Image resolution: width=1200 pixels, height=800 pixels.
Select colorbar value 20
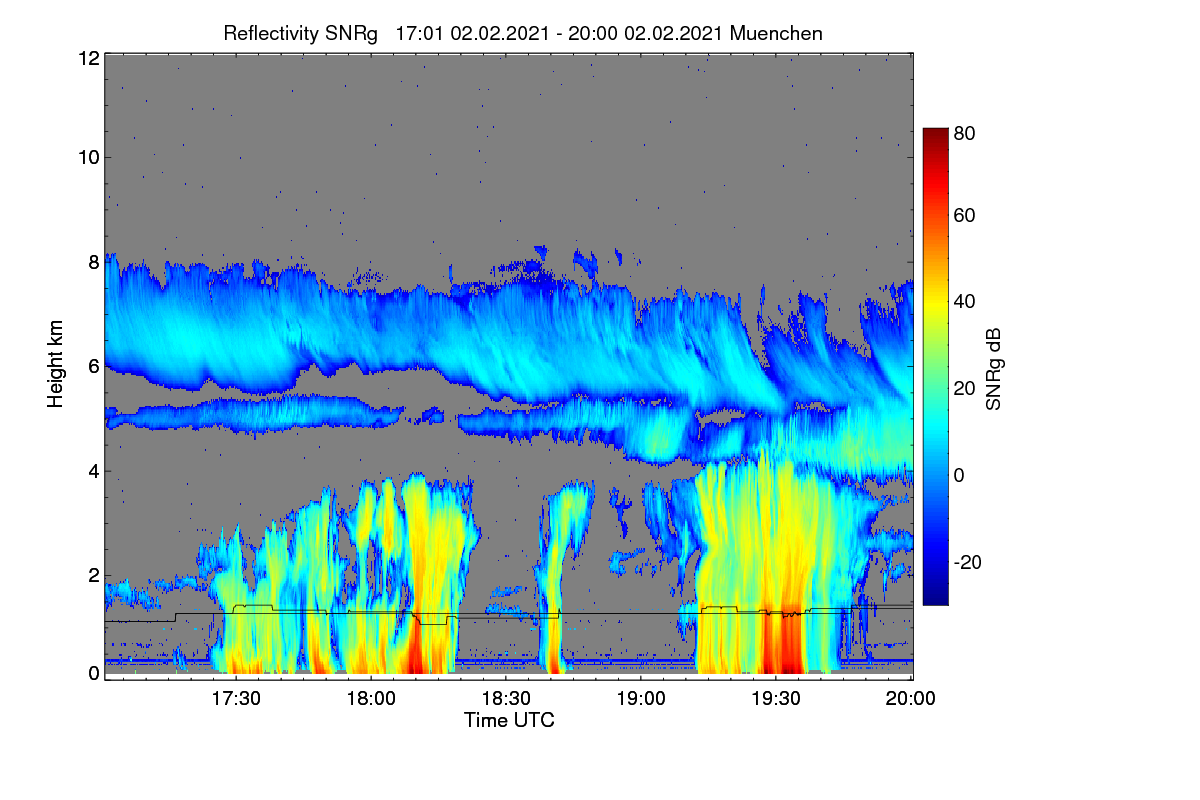point(964,388)
